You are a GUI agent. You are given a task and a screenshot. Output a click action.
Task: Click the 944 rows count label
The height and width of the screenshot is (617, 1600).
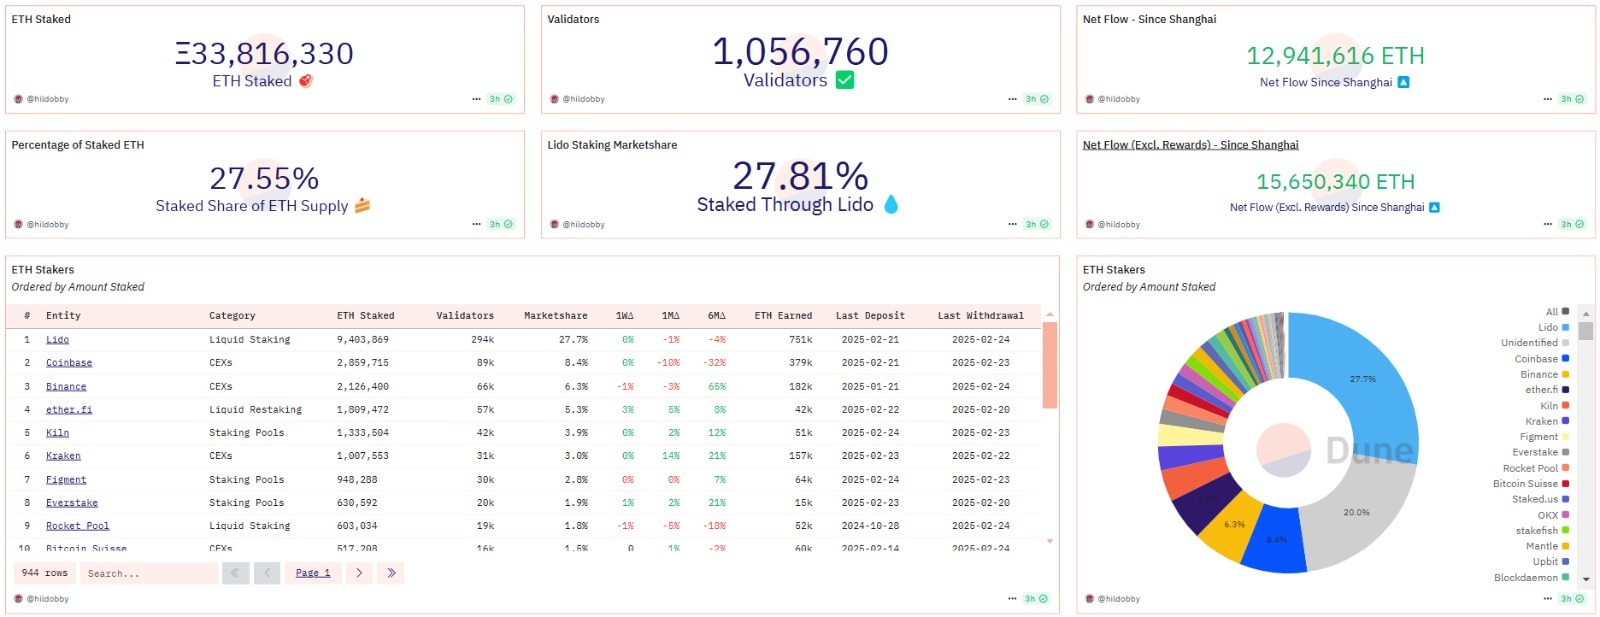(45, 573)
